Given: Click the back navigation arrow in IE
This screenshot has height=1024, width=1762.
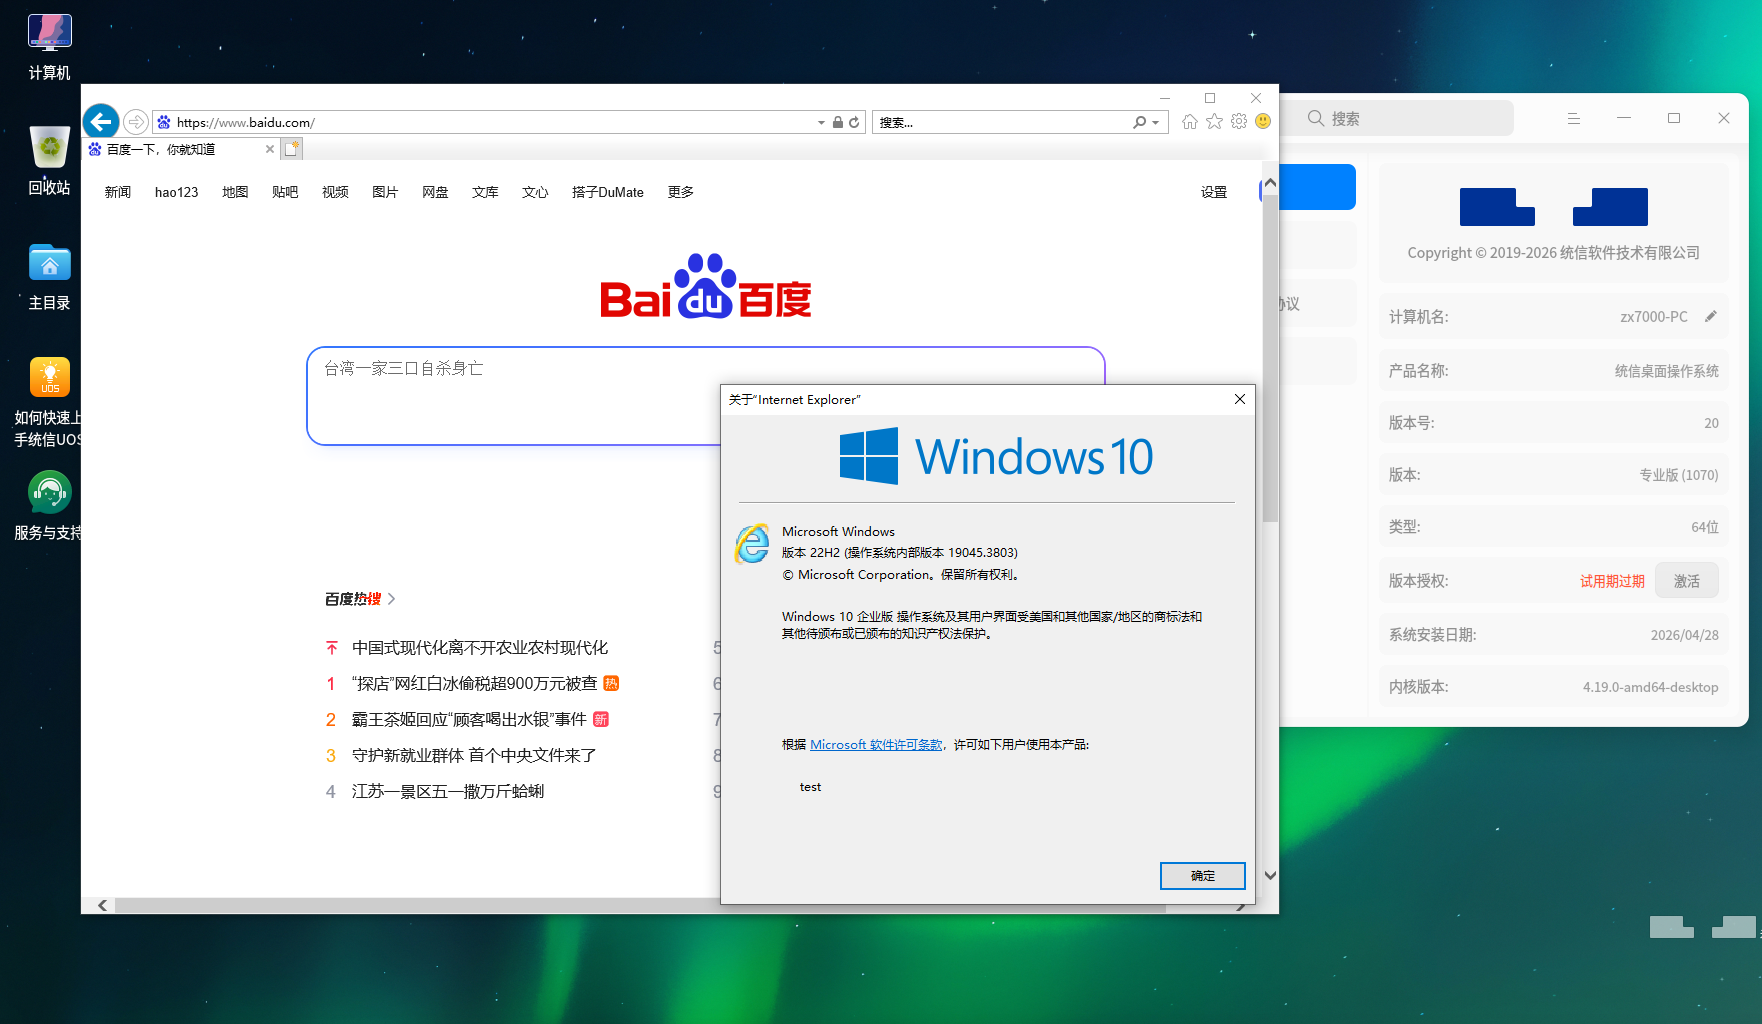Looking at the screenshot, I should (x=100, y=121).
